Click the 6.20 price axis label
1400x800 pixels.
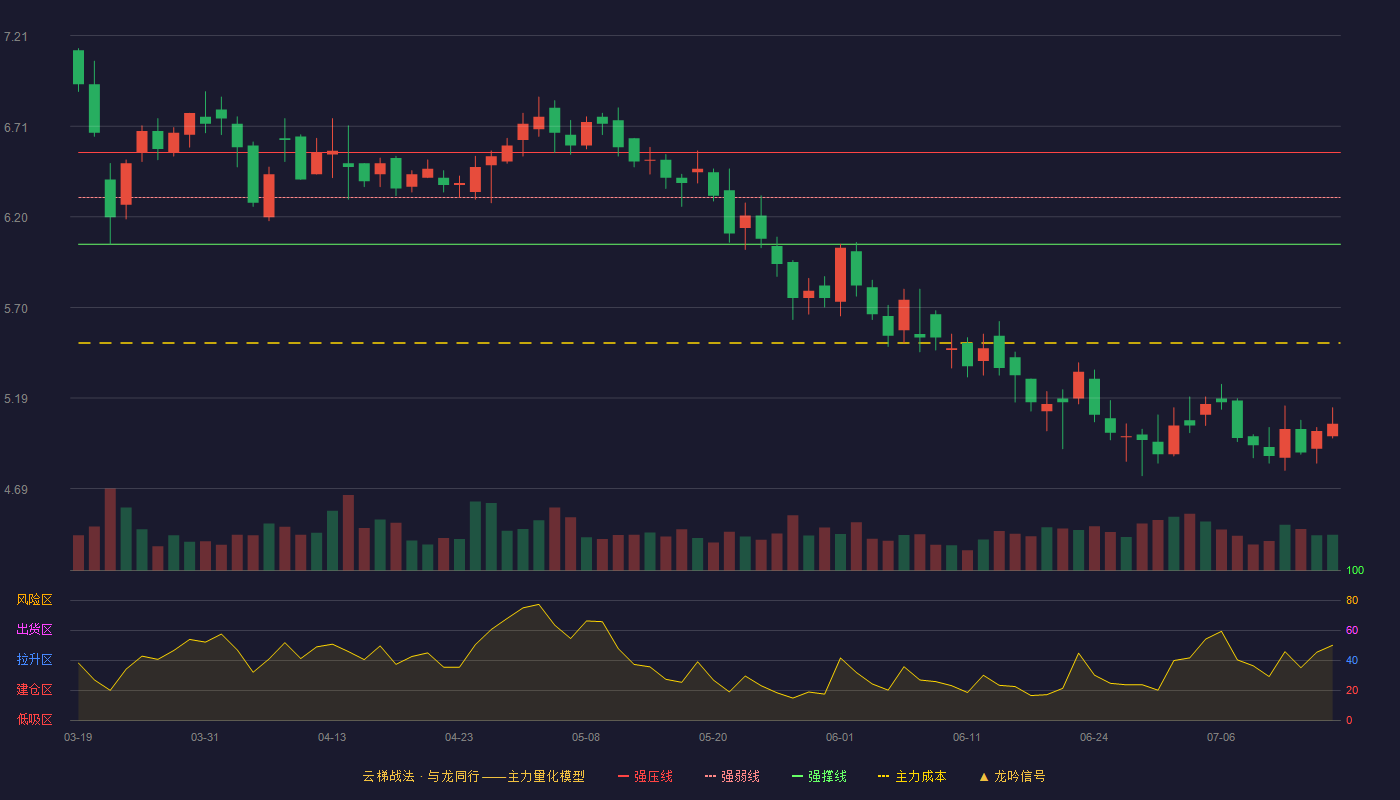pyautogui.click(x=16, y=217)
